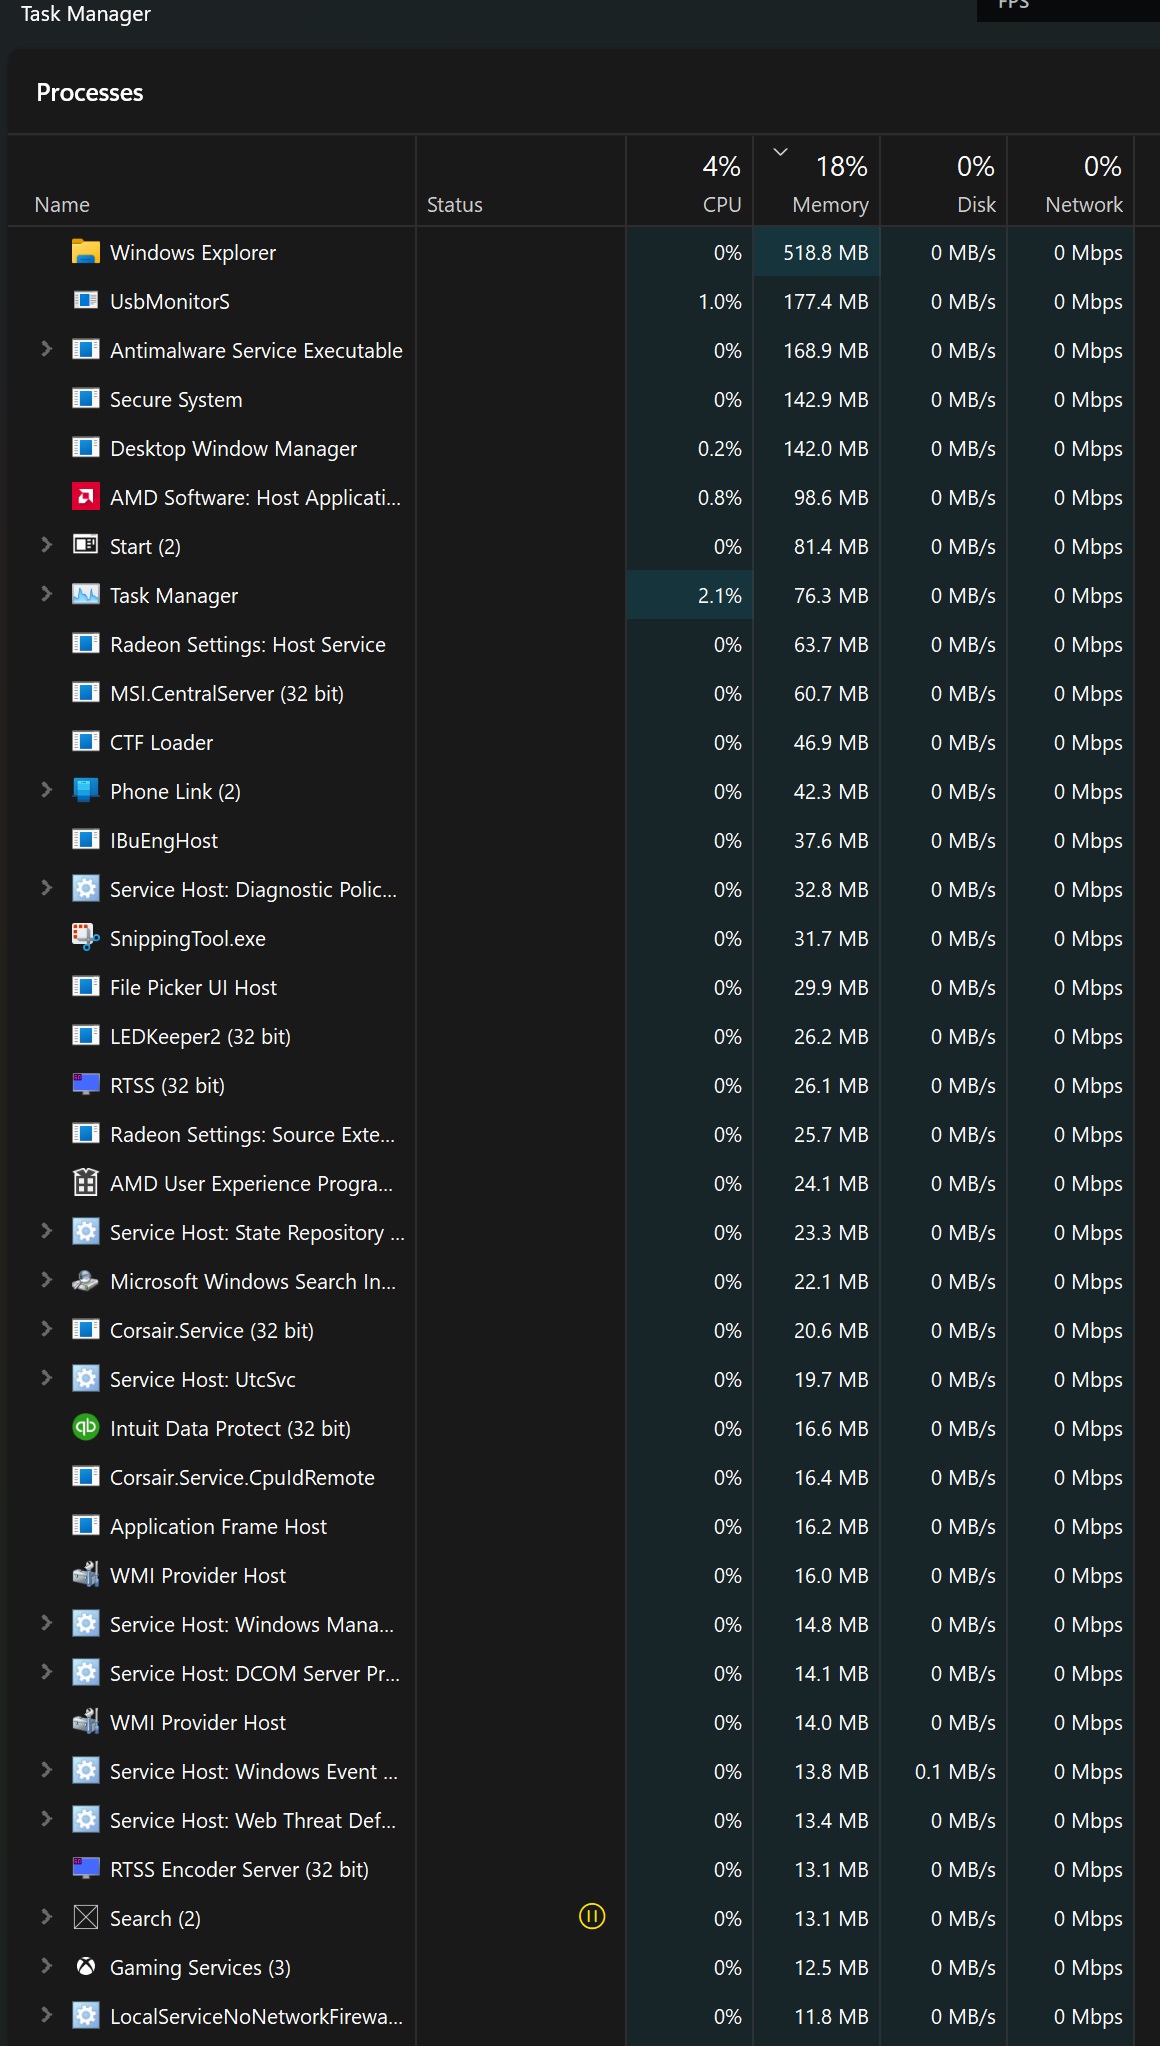
Task: Sort by the Memory column header
Action: point(817,181)
